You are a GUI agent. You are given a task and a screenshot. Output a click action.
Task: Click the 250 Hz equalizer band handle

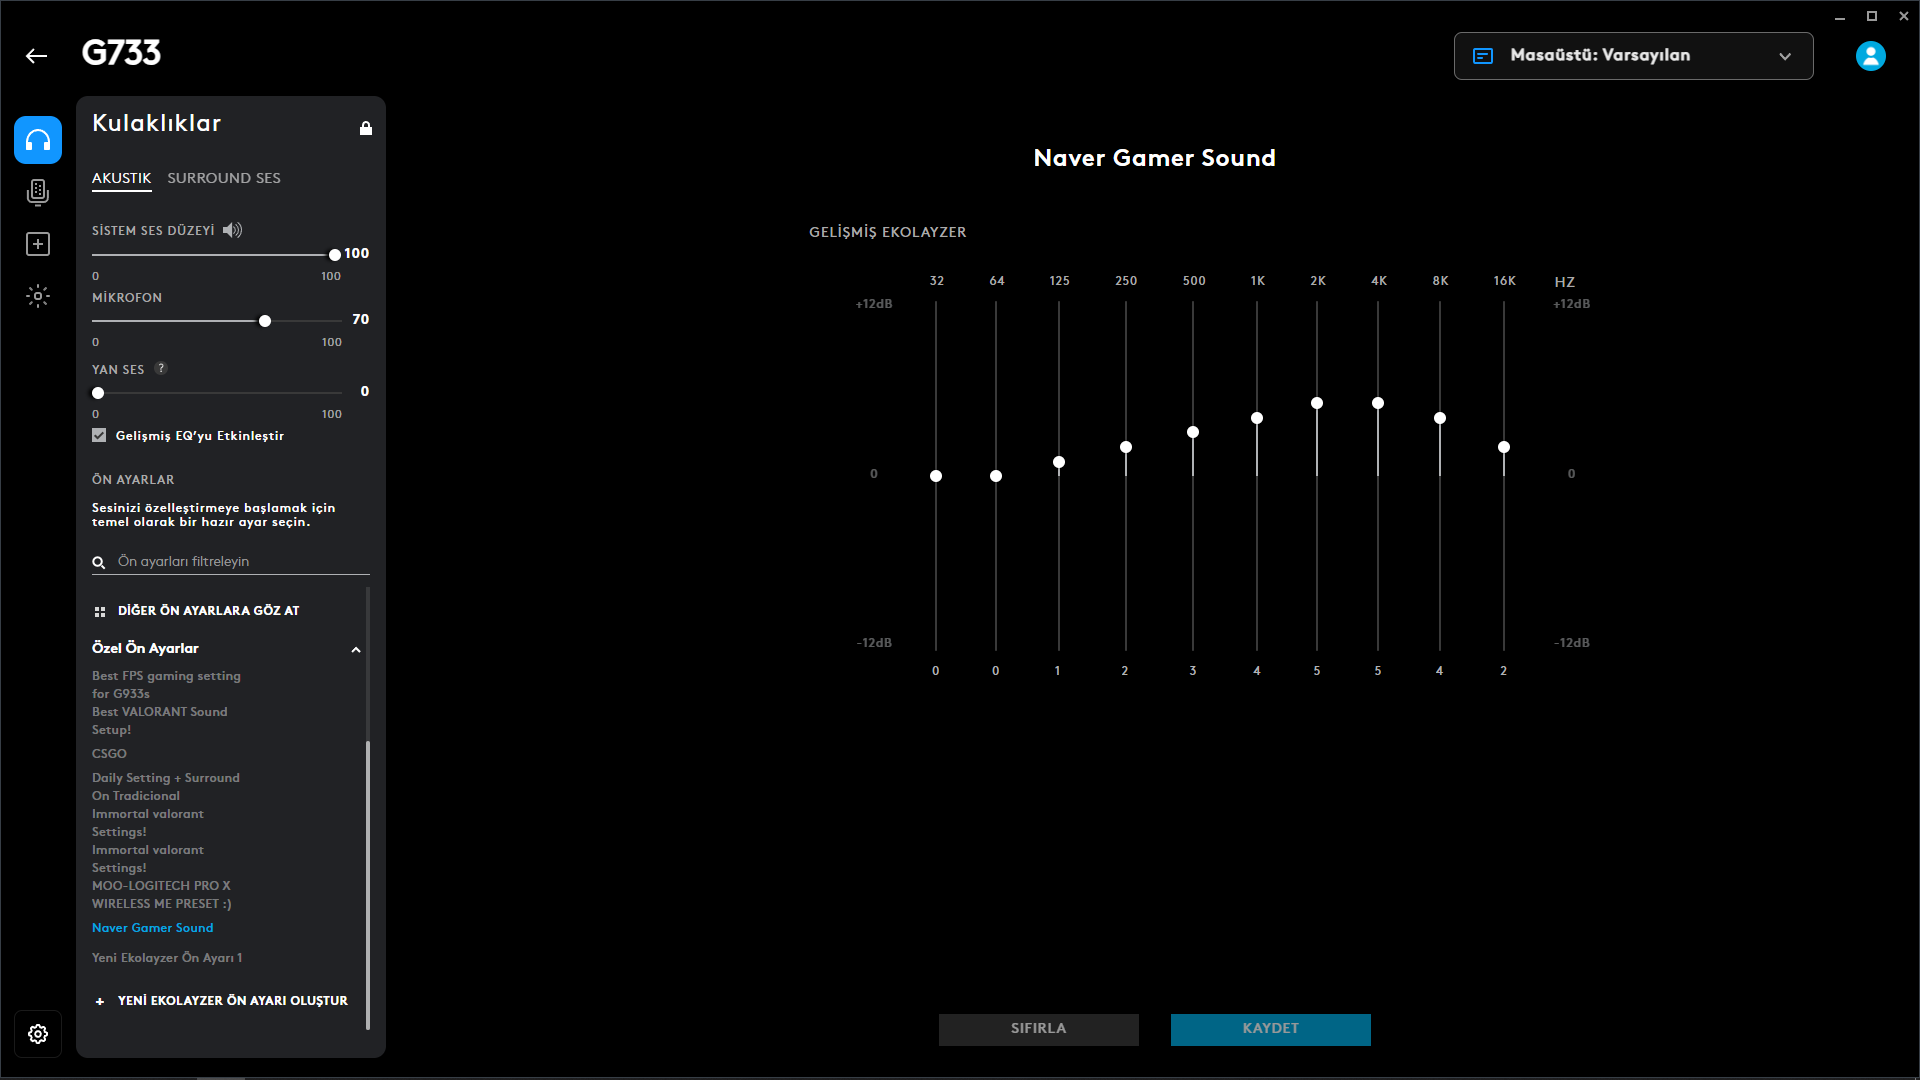[x=1126, y=447]
